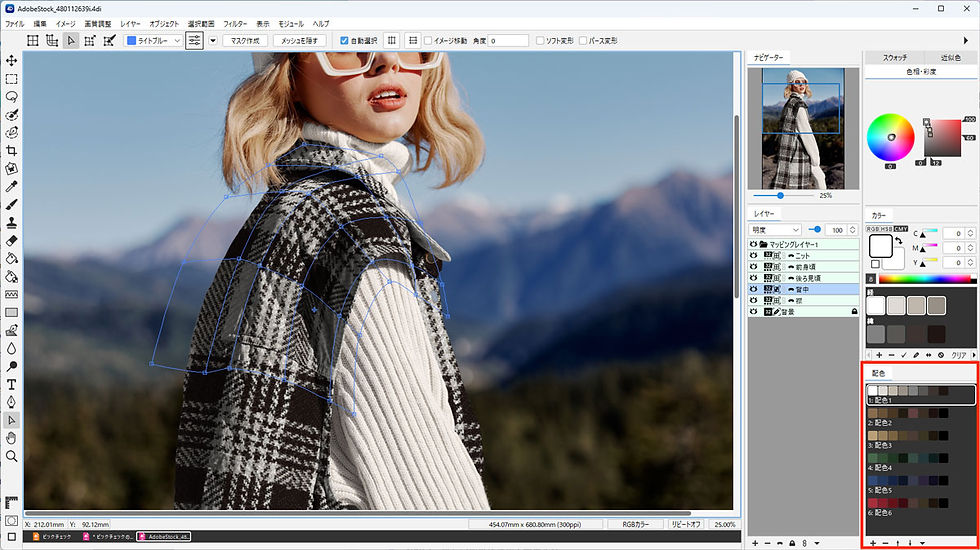Hide the 背景 layer
The width and height of the screenshot is (980, 550).
coord(753,311)
